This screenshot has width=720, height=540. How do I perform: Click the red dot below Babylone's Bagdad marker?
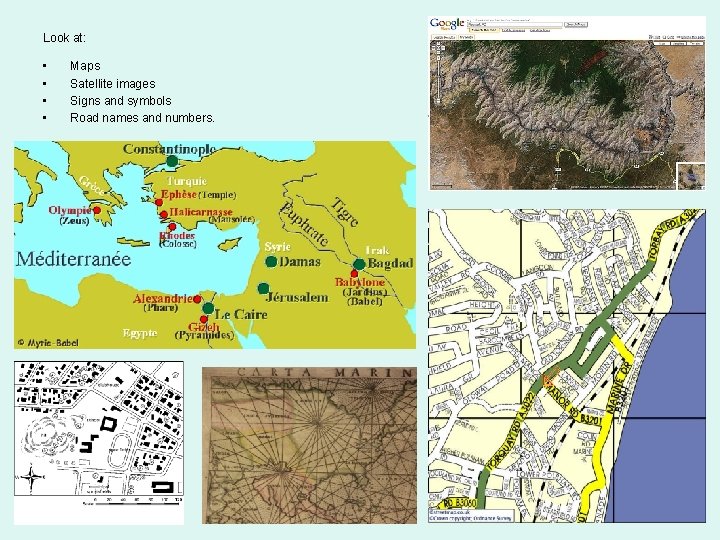tap(354, 274)
